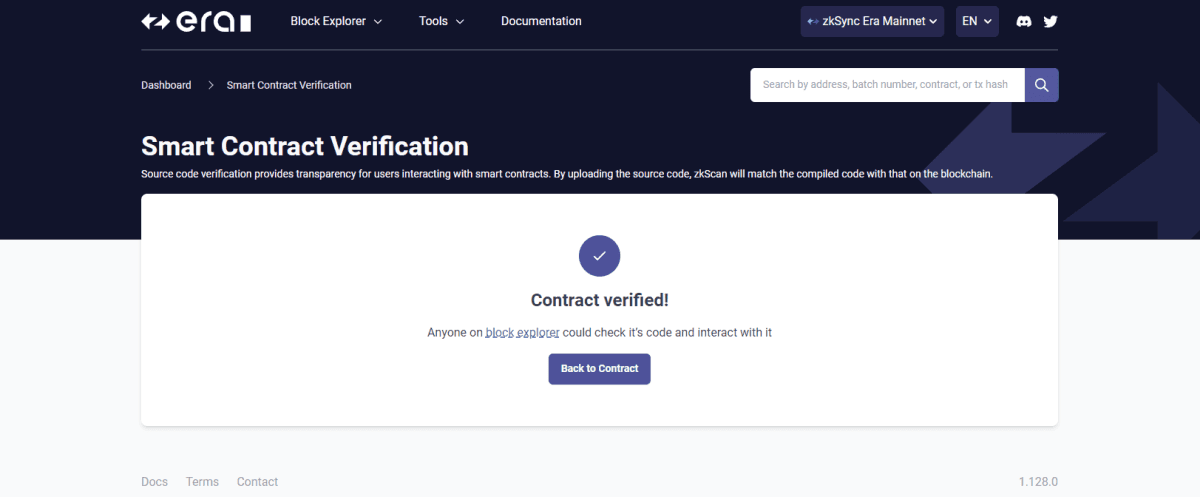The width and height of the screenshot is (1200, 497).
Task: Follow the block explorer link
Action: point(523,332)
